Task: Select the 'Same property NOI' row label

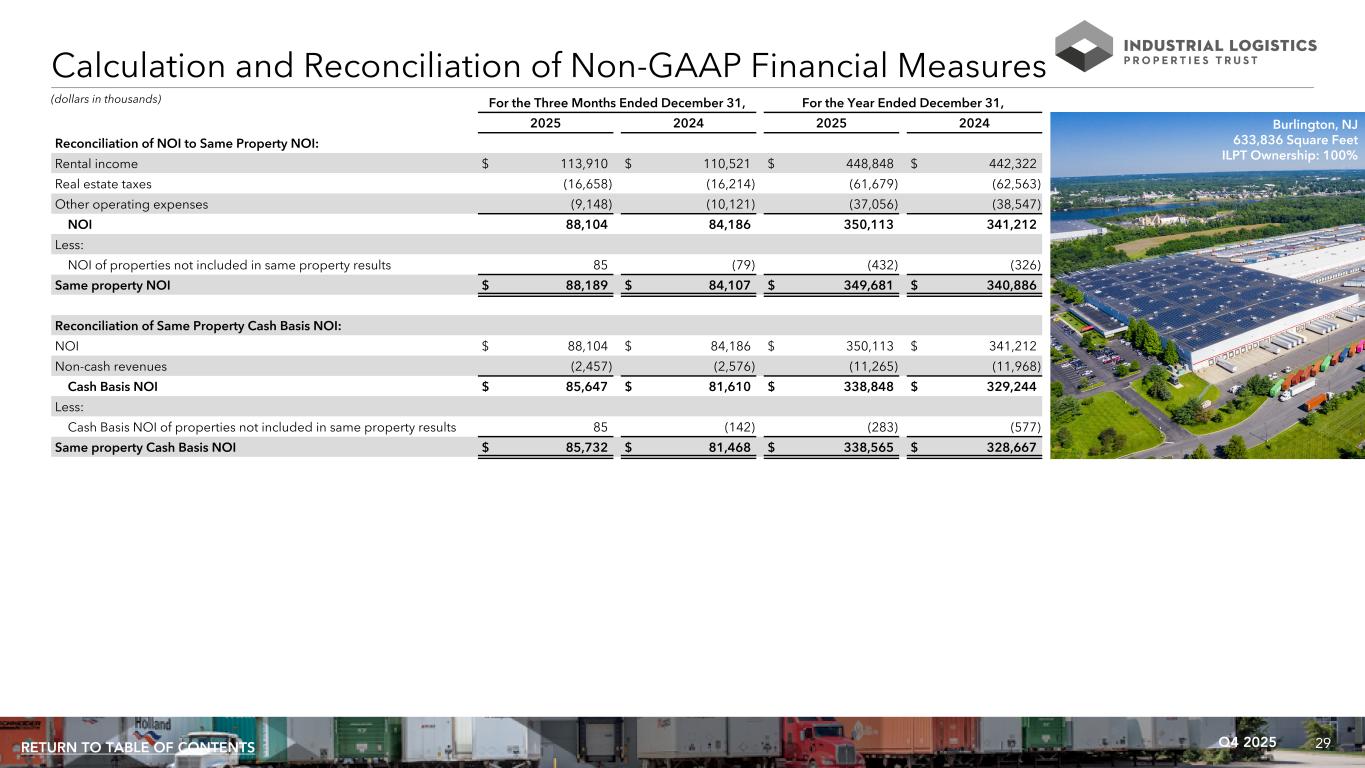Action: point(112,286)
